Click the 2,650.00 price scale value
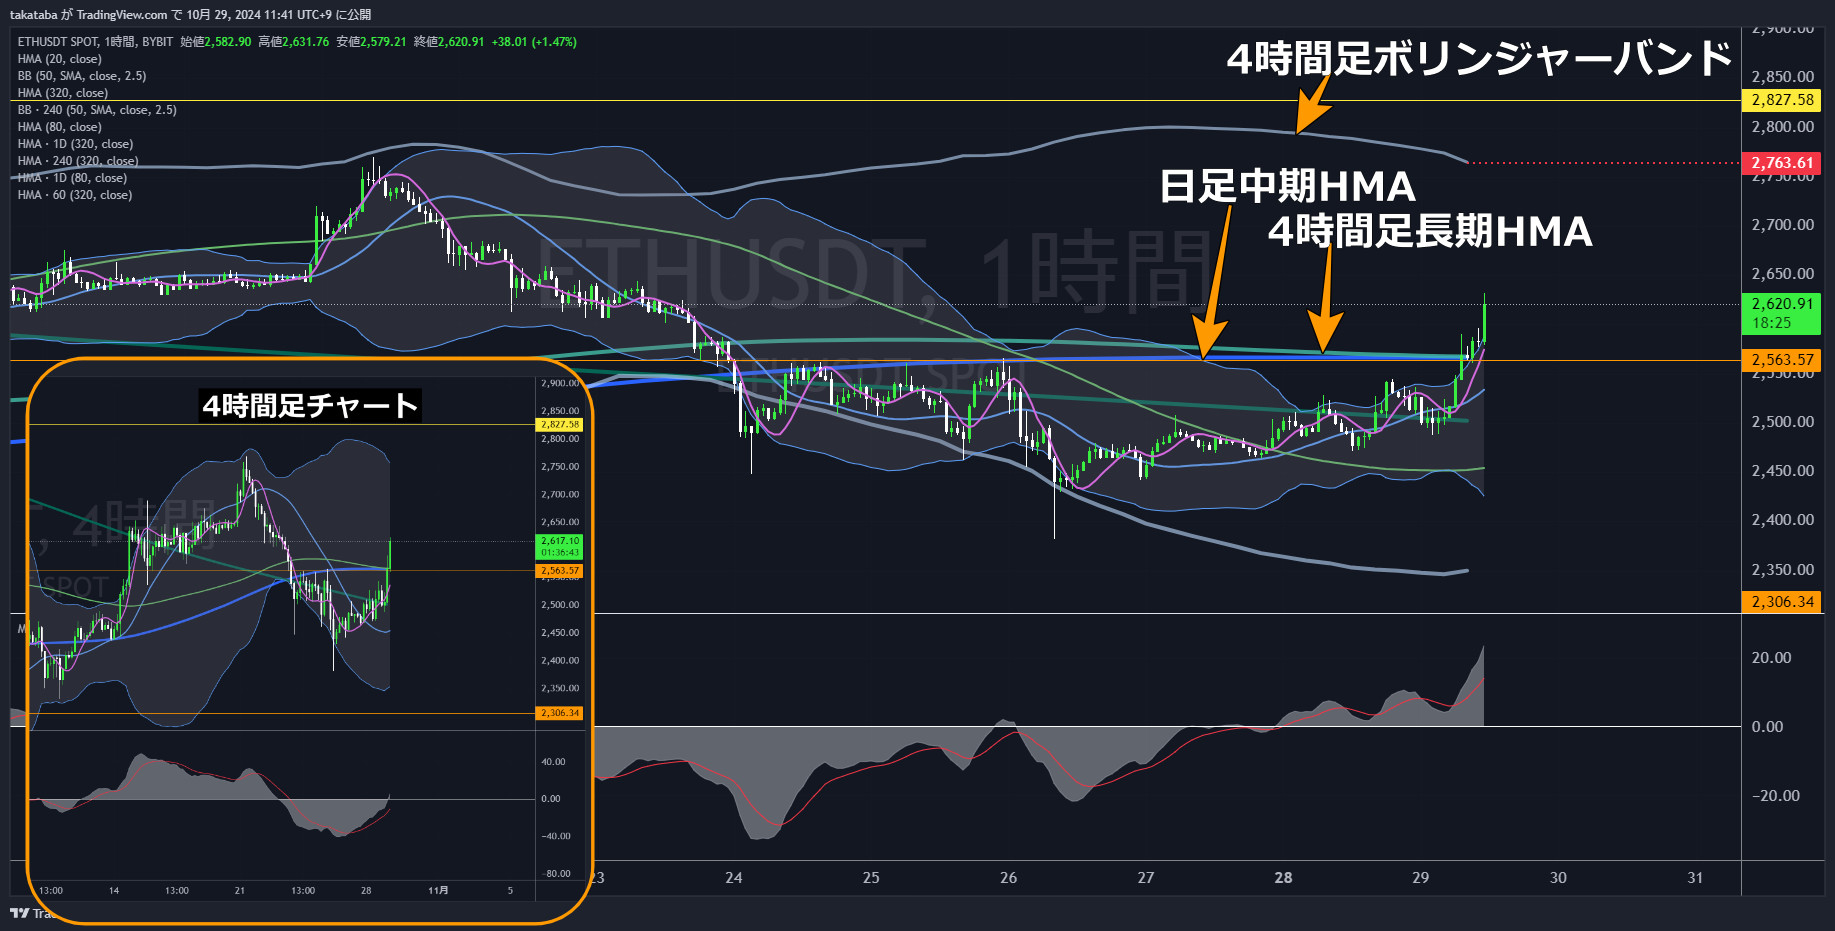Viewport: 1835px width, 931px height. pyautogui.click(x=1782, y=274)
